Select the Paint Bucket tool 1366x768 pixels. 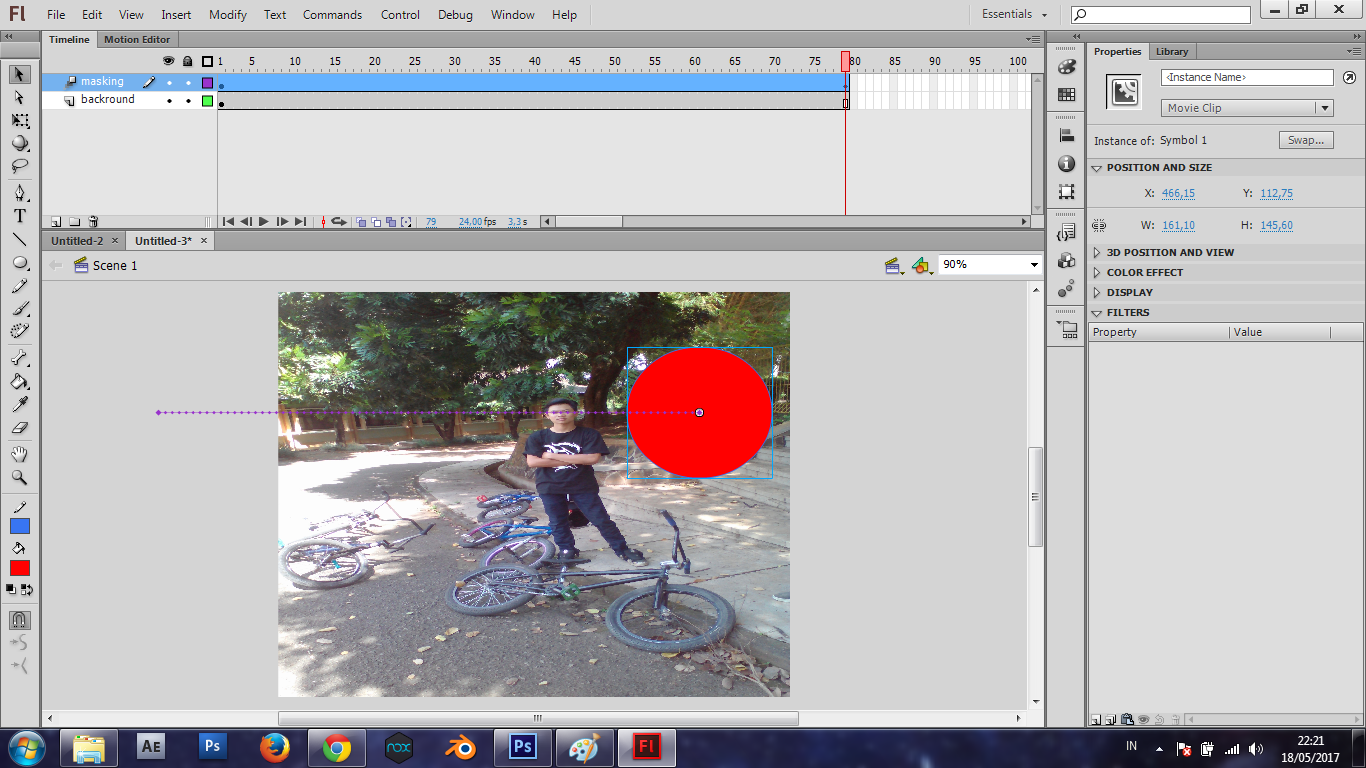tap(20, 381)
